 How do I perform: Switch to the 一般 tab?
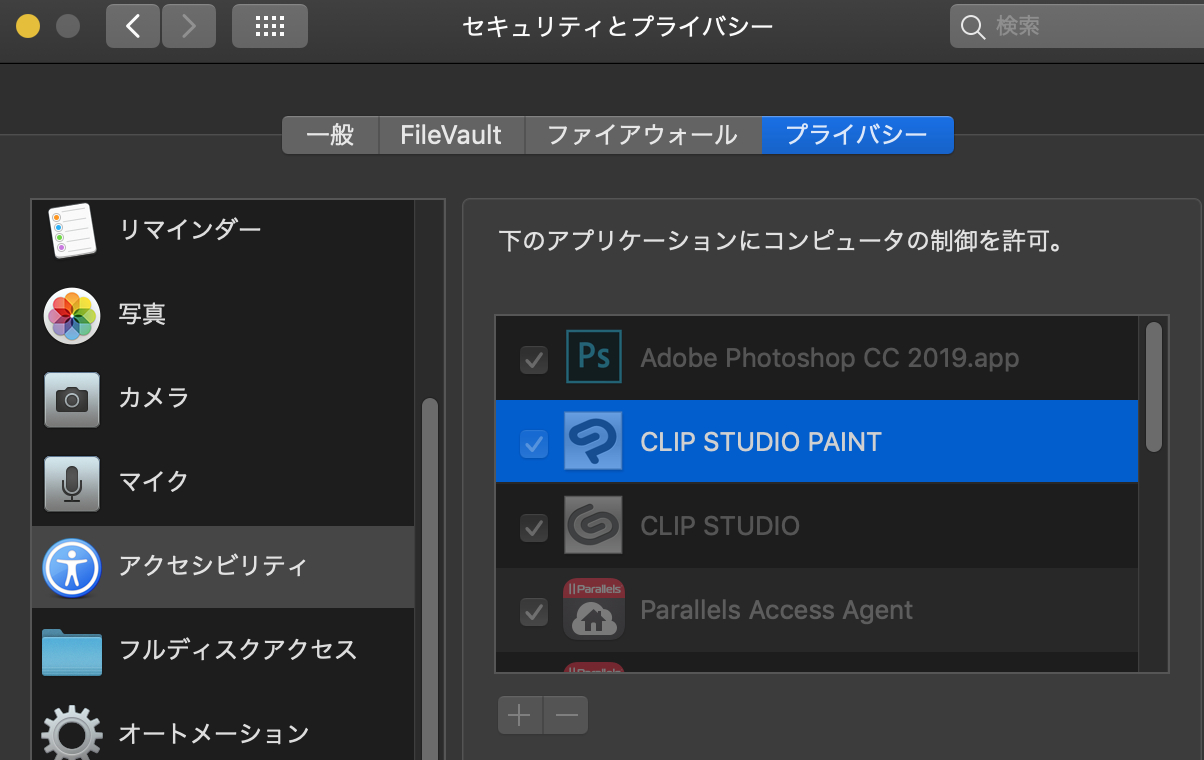tap(330, 135)
